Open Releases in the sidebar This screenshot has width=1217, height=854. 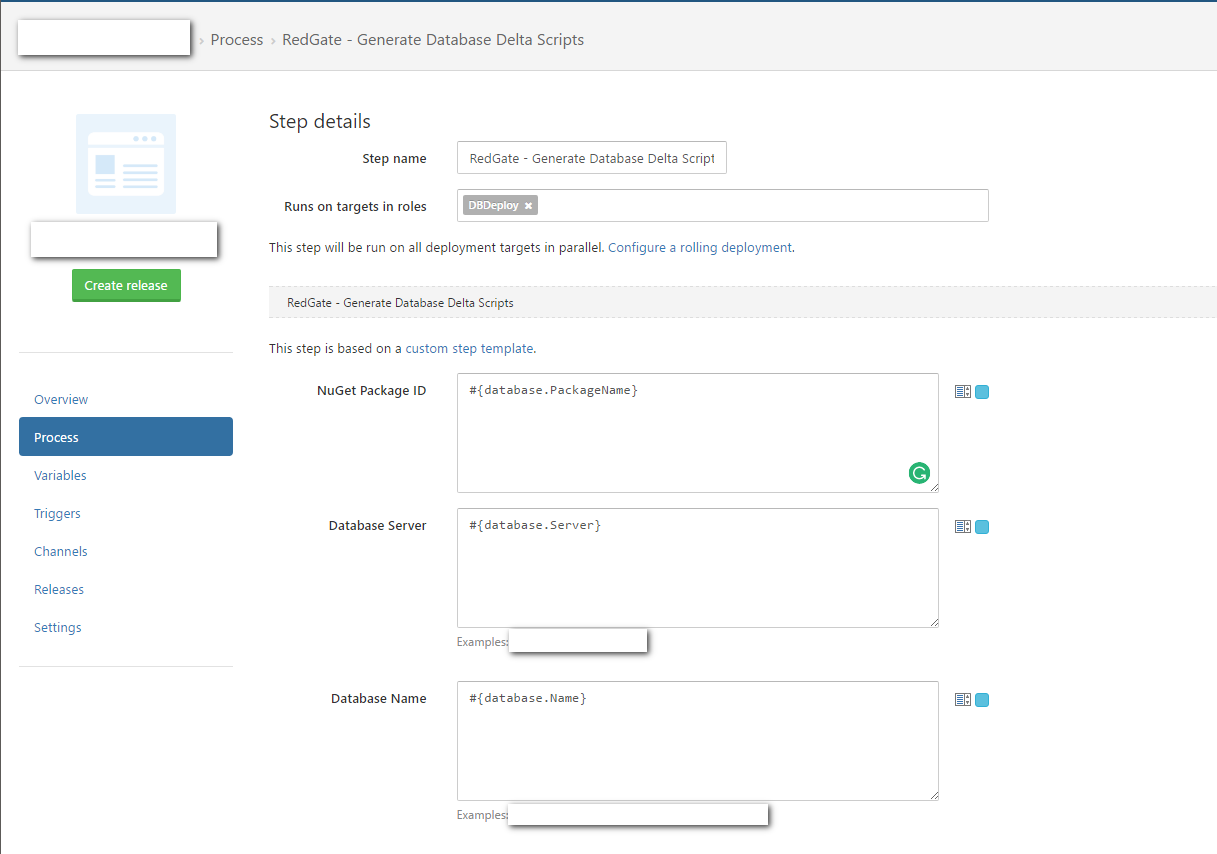[x=59, y=589]
